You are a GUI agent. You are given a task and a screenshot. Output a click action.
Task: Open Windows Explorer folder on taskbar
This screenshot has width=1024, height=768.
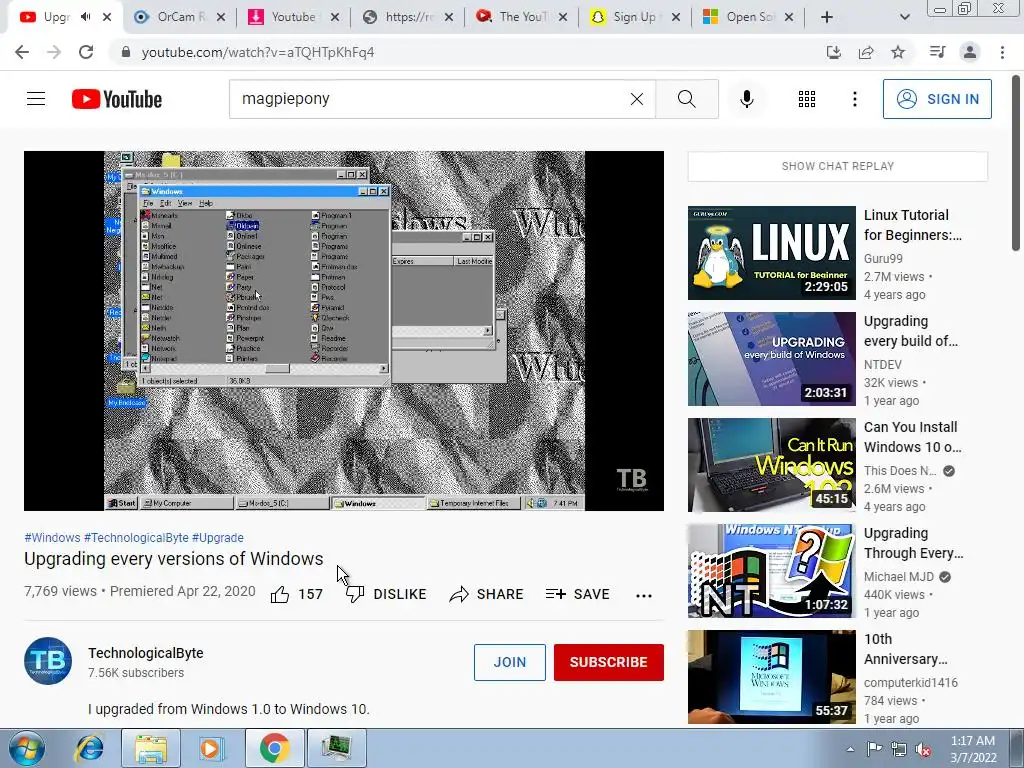coord(151,748)
